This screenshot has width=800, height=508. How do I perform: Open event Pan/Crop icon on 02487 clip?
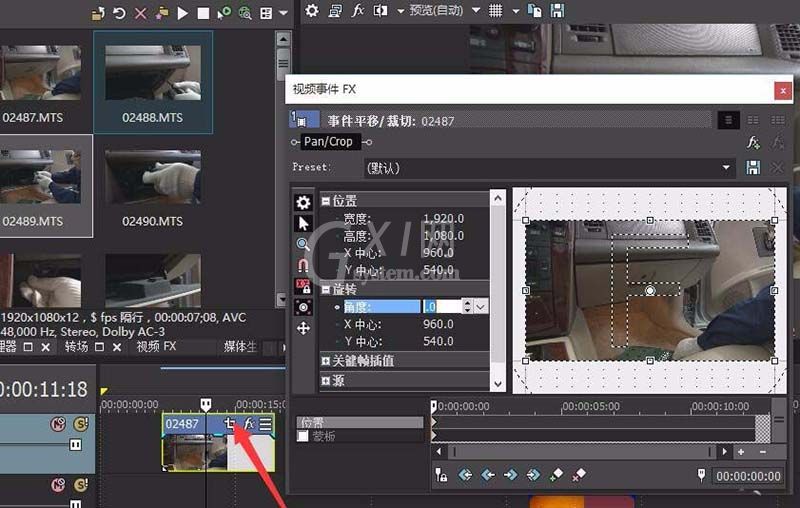pos(230,423)
